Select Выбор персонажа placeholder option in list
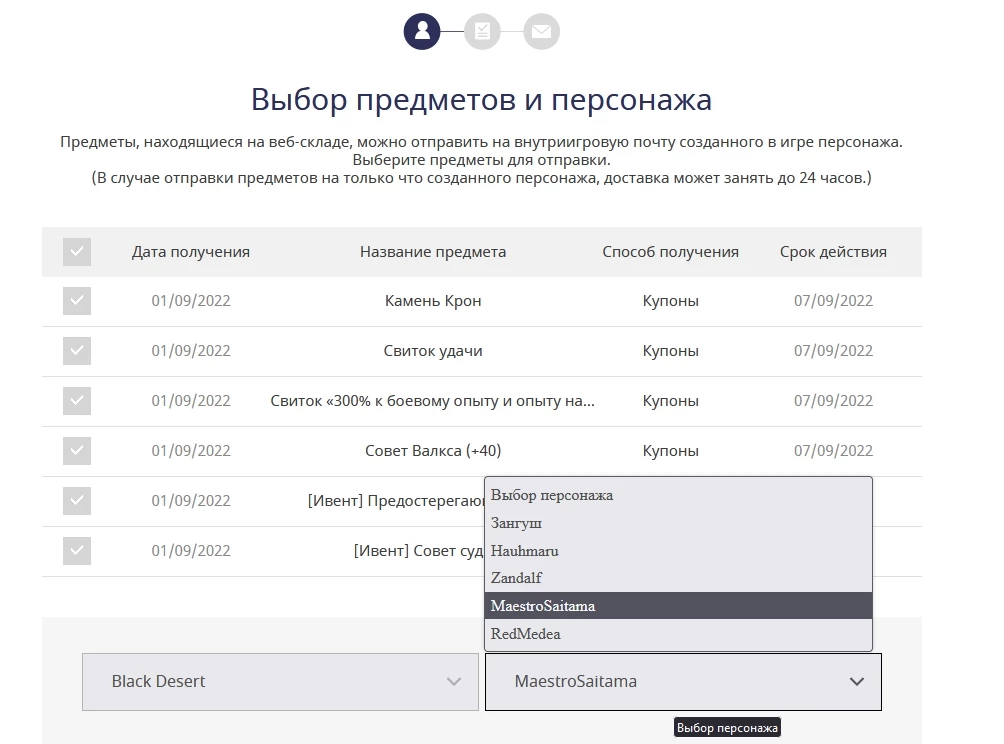The height and width of the screenshot is (744, 1004). point(679,495)
